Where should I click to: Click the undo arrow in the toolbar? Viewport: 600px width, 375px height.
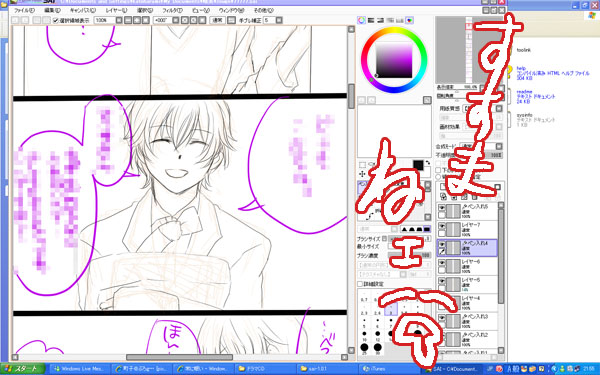15,20
